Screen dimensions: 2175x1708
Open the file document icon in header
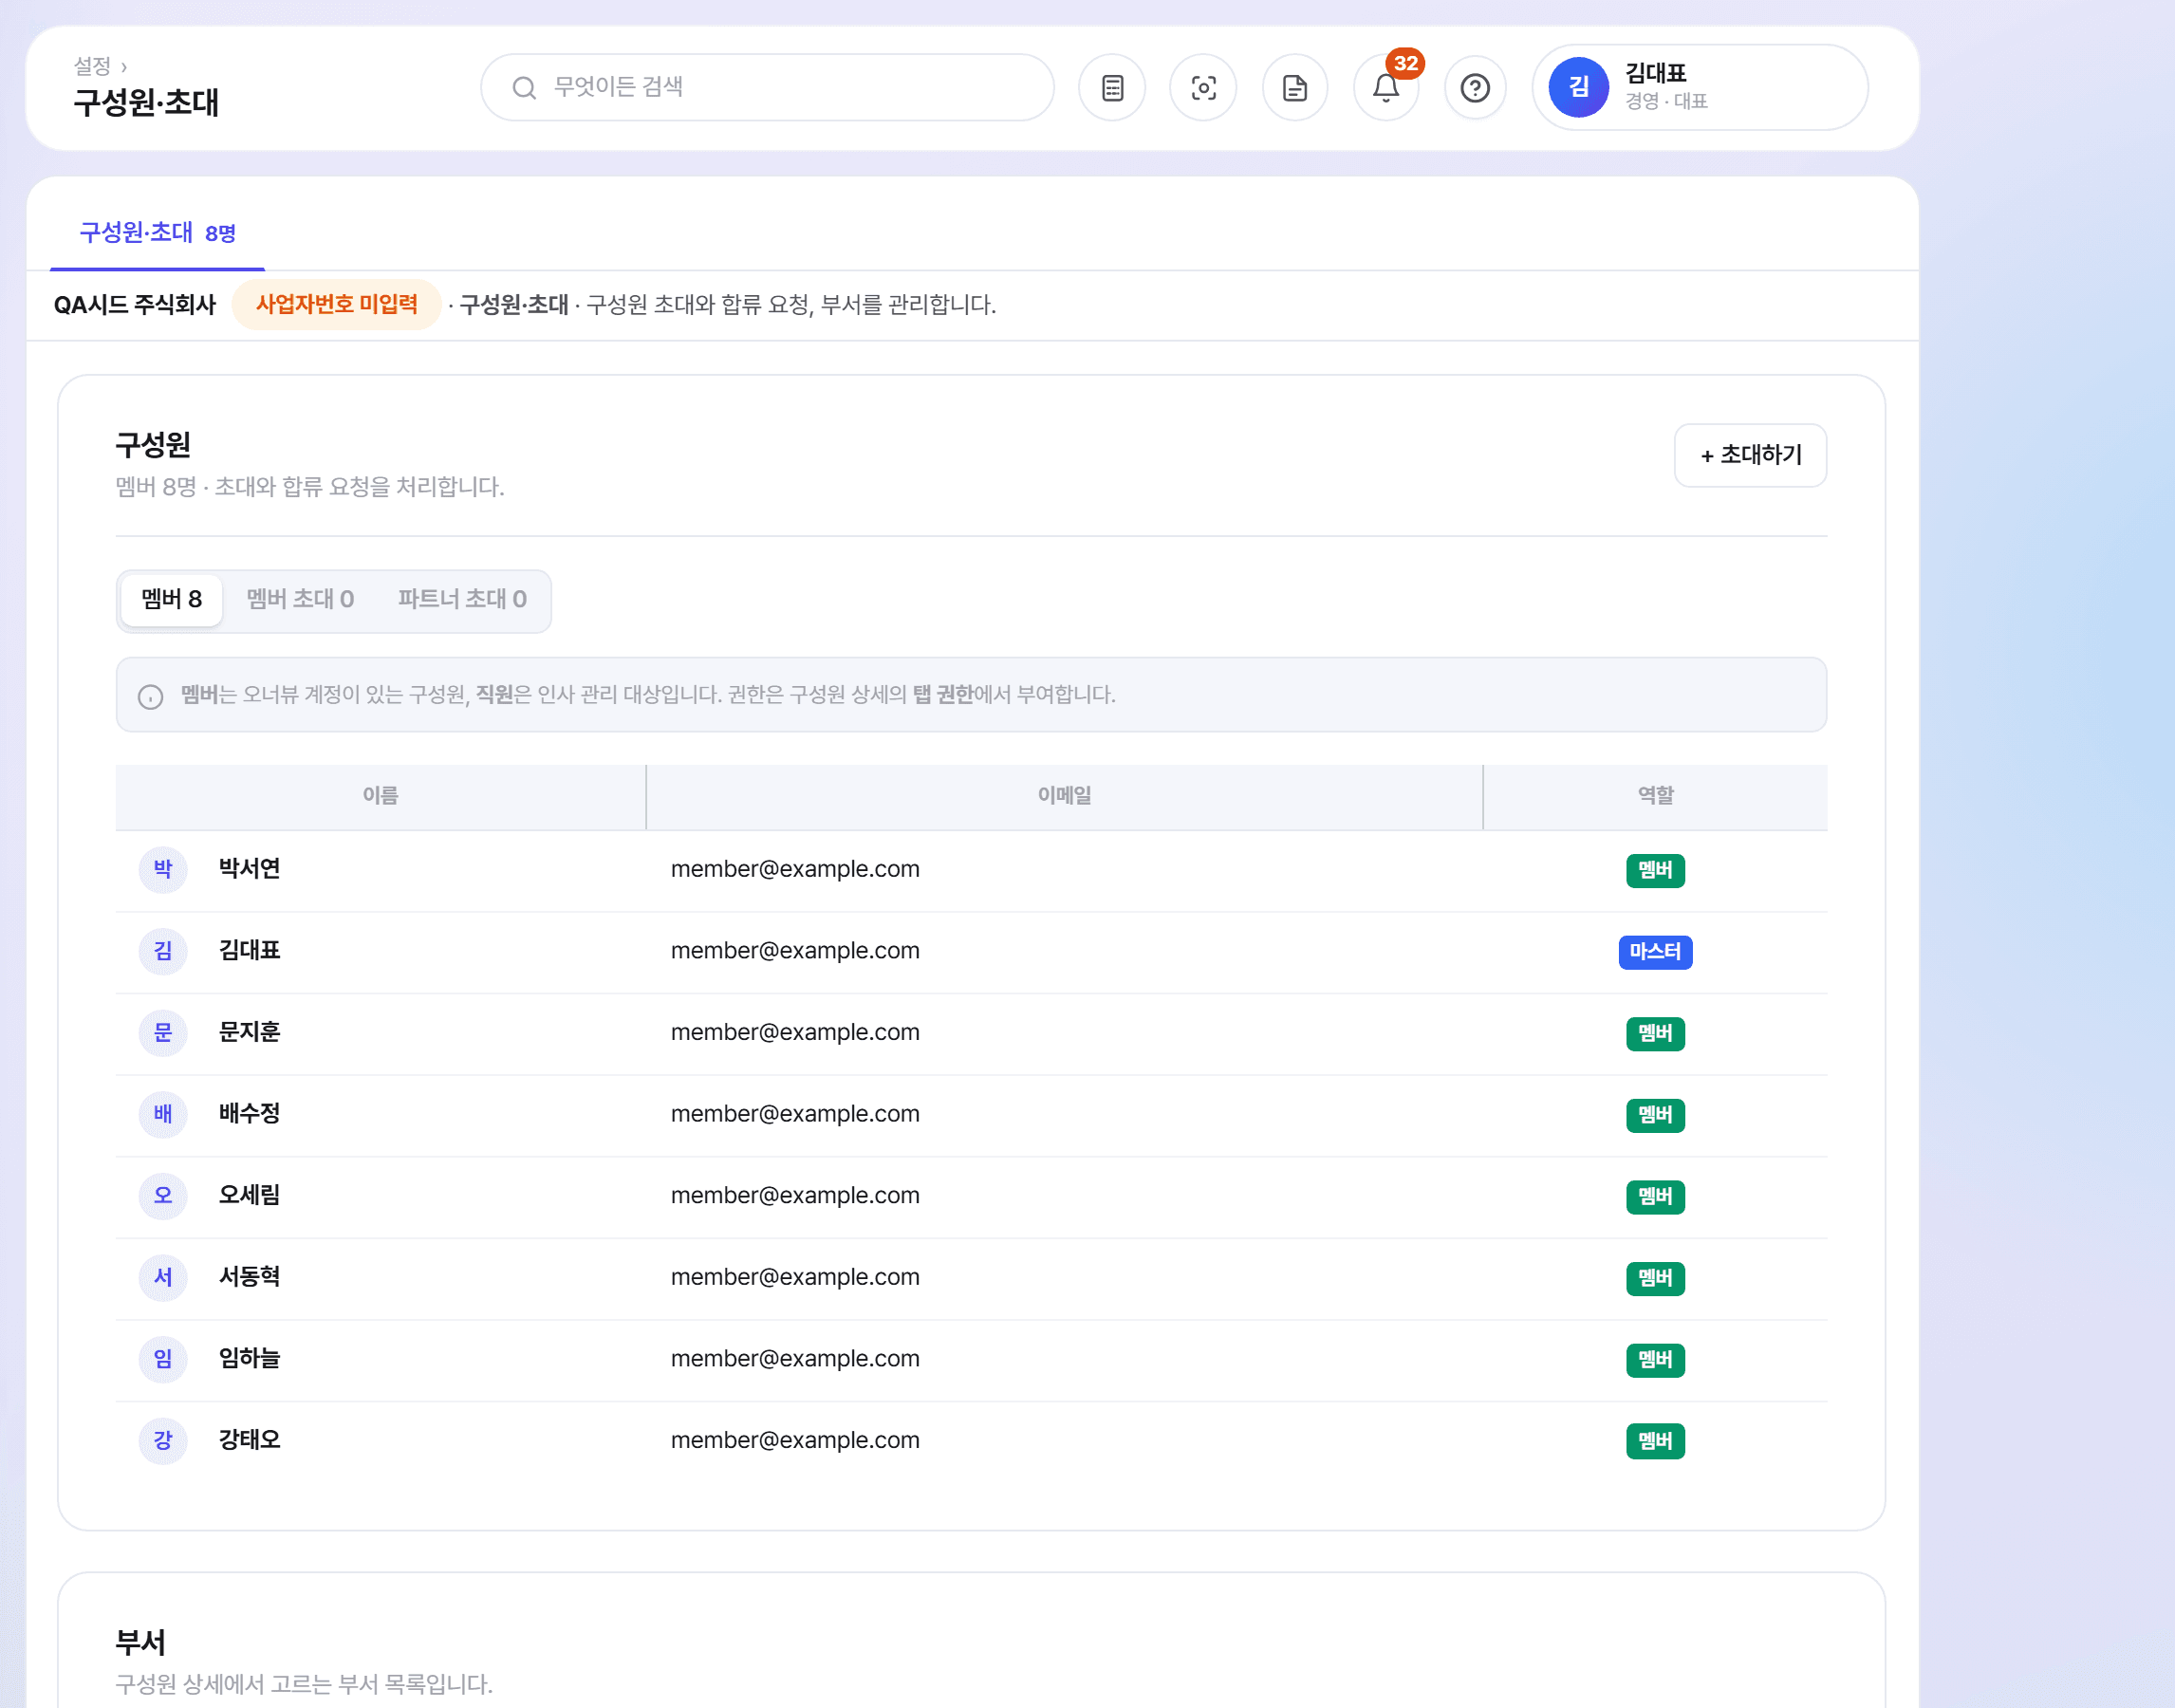[1295, 88]
